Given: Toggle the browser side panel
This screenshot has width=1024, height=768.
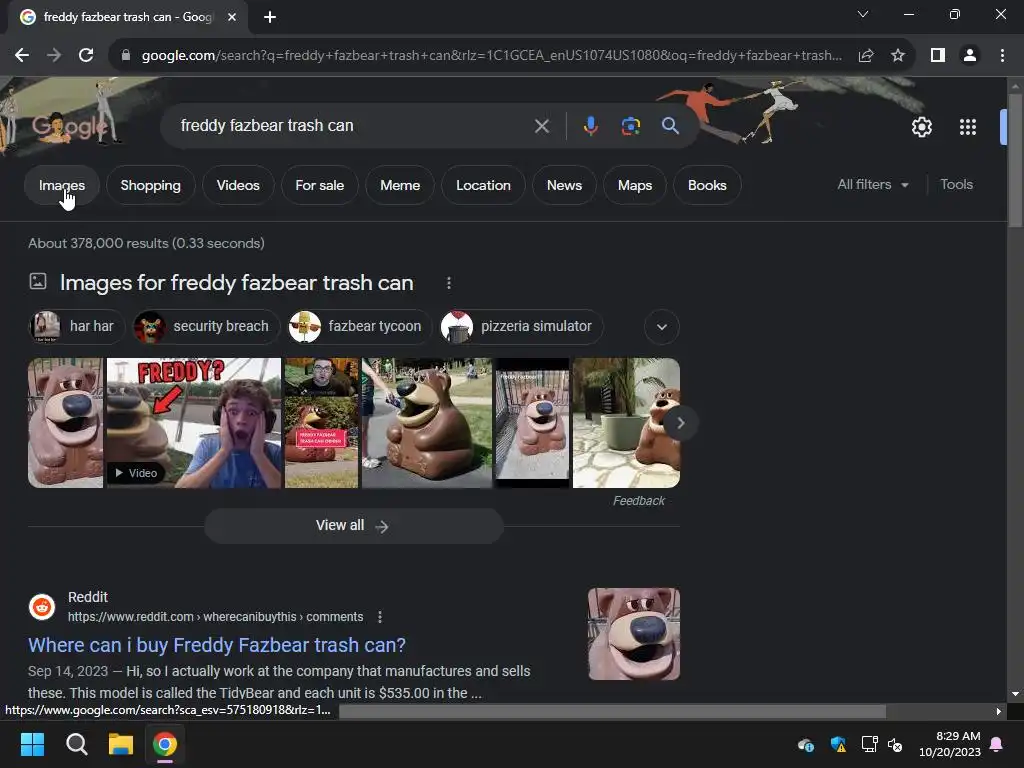Looking at the screenshot, I should 938,56.
